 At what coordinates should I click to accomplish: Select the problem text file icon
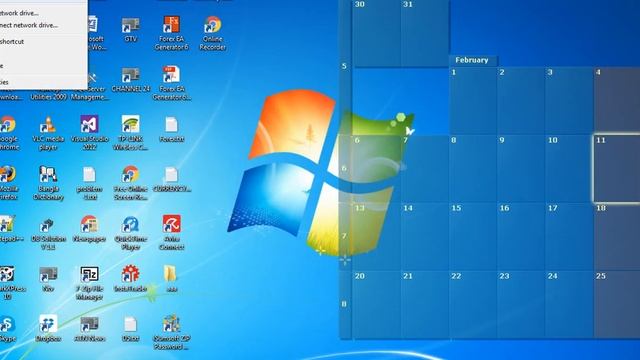(89, 182)
